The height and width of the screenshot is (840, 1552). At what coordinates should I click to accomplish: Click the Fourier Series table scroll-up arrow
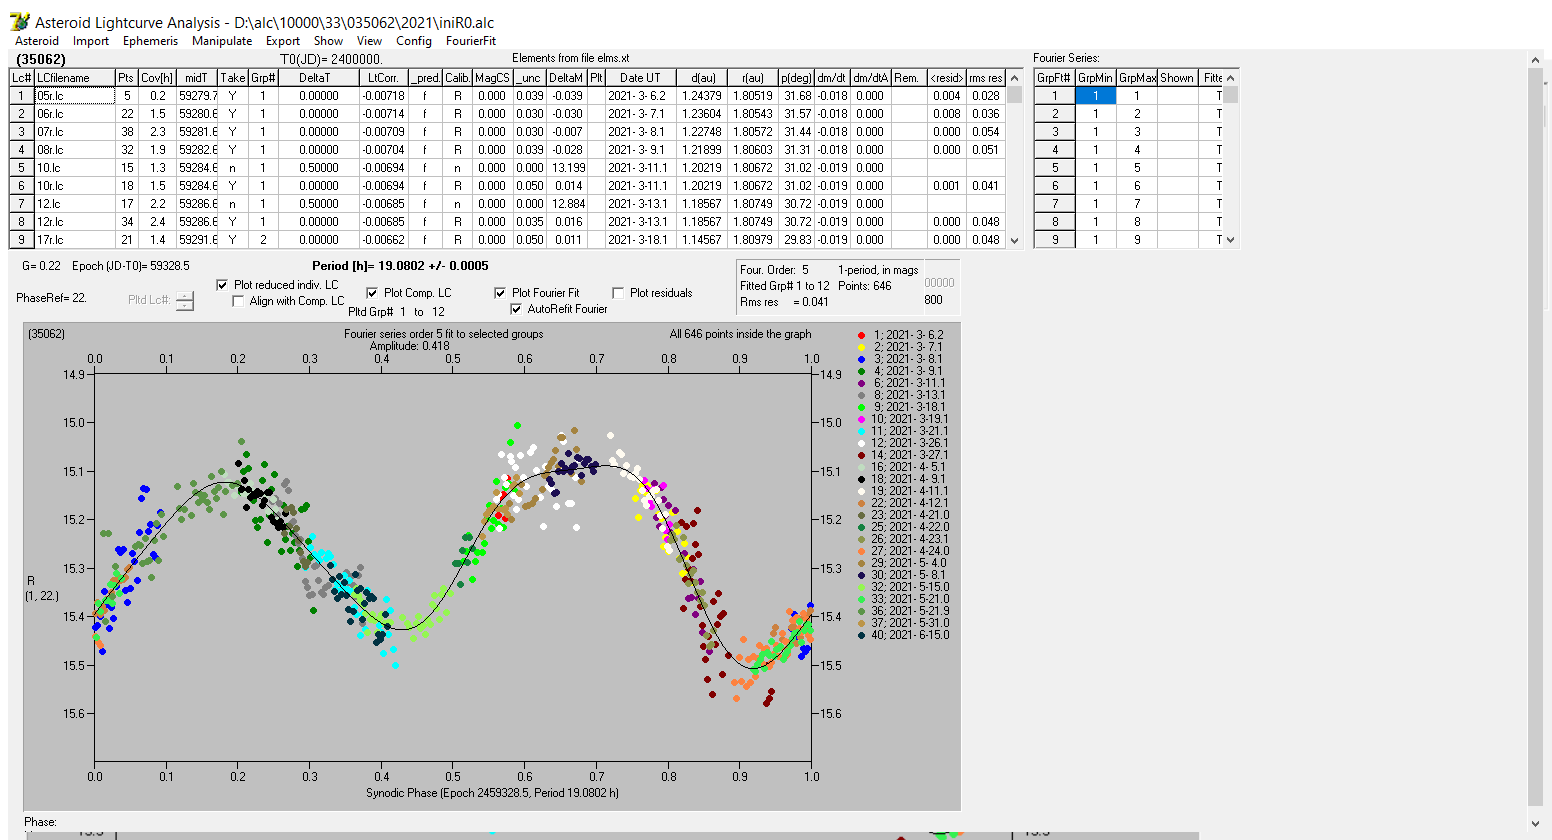coord(1231,78)
